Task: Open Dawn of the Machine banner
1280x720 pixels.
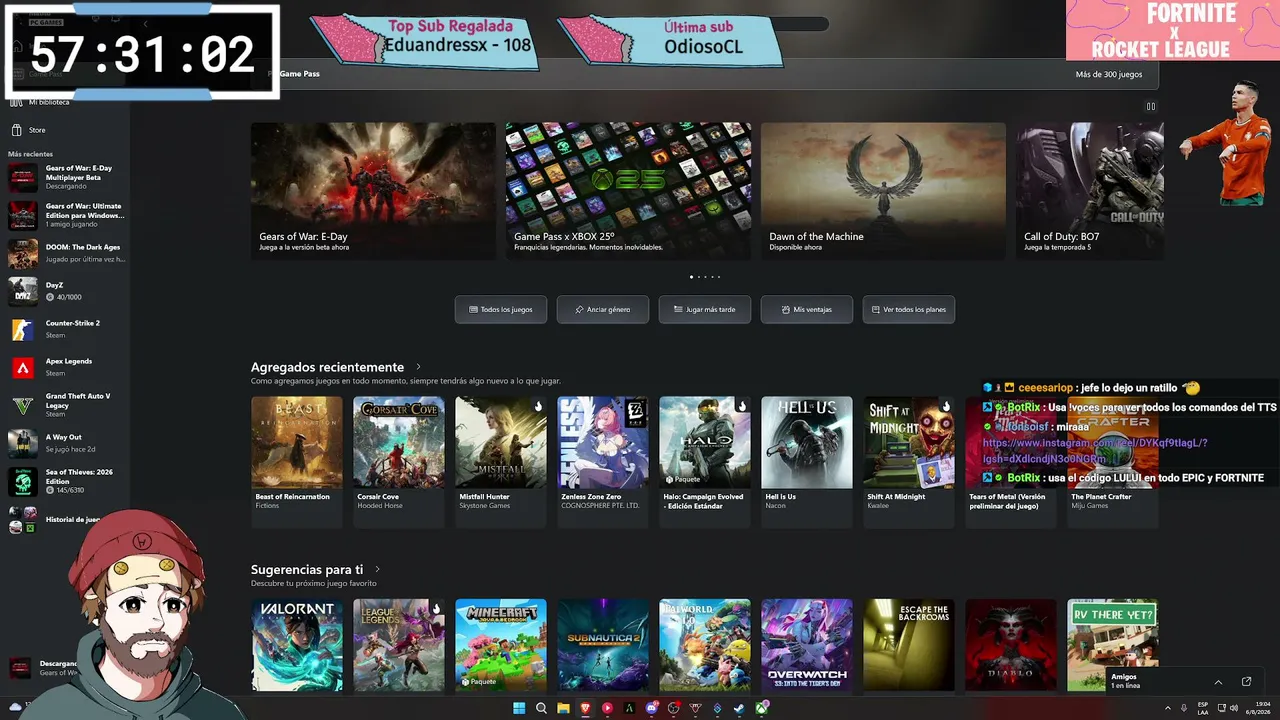Action: coord(883,191)
